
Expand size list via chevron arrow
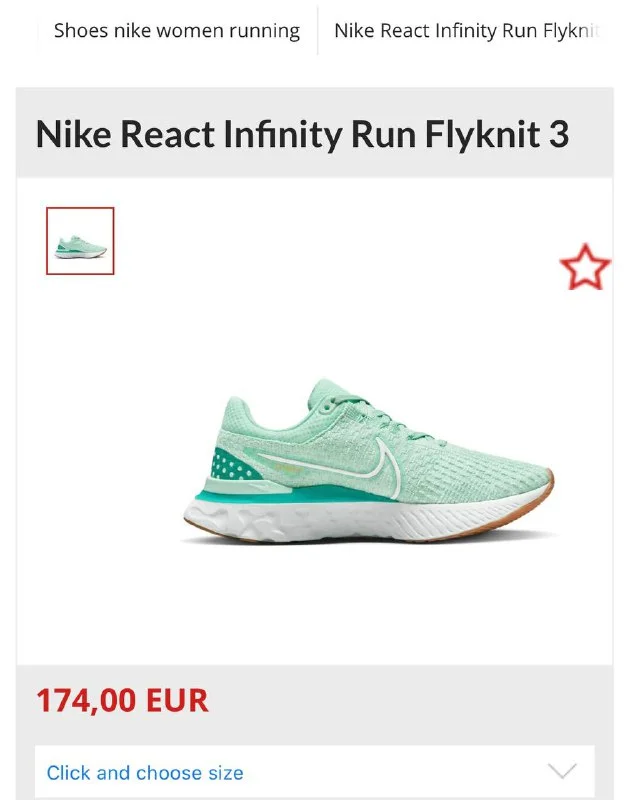pos(562,771)
